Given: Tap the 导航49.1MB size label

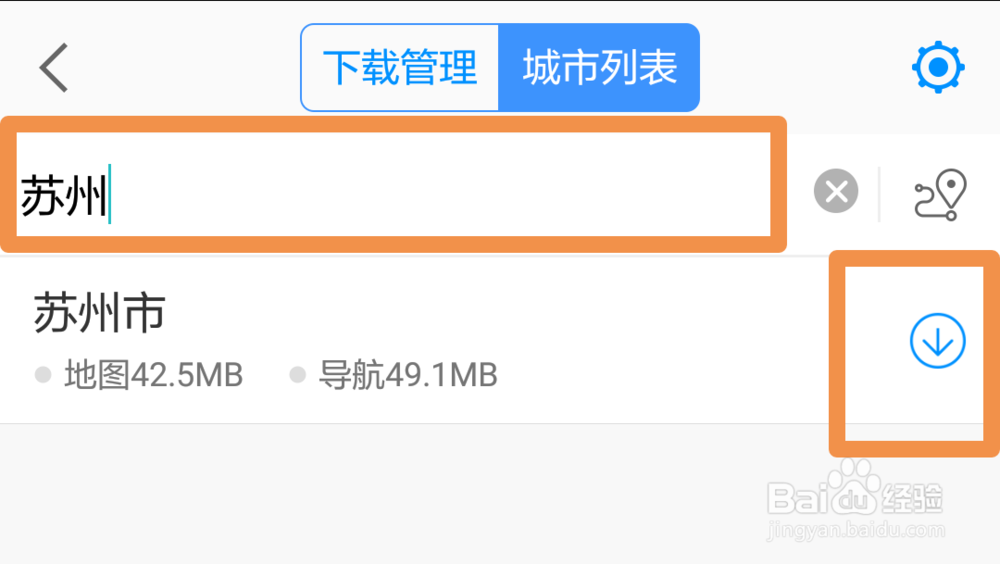Looking at the screenshot, I should [408, 375].
